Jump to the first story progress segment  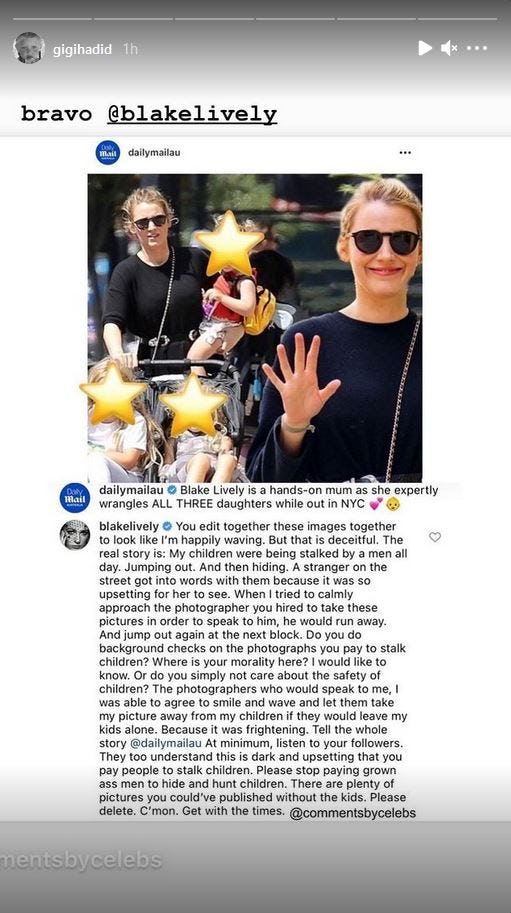pos(52,19)
